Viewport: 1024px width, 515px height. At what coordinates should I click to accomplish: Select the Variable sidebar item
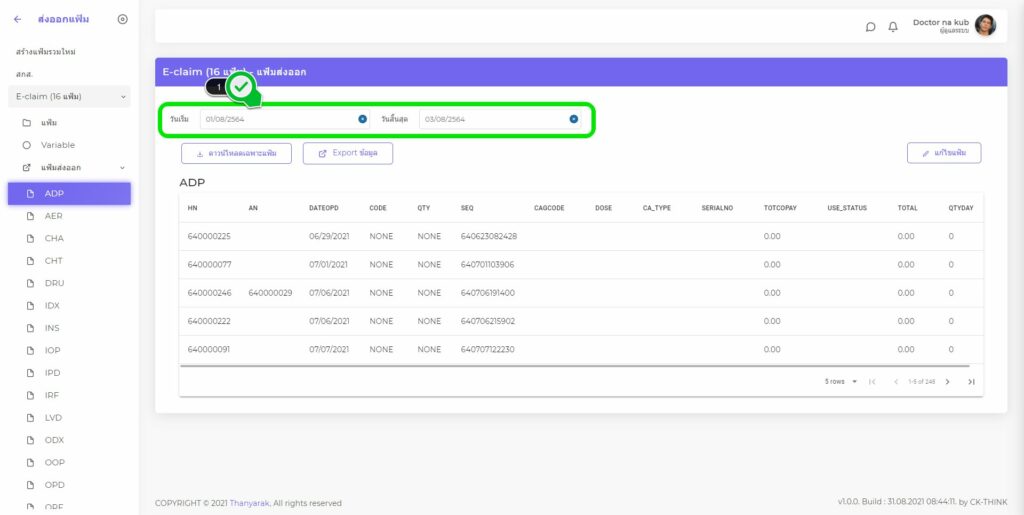click(57, 145)
